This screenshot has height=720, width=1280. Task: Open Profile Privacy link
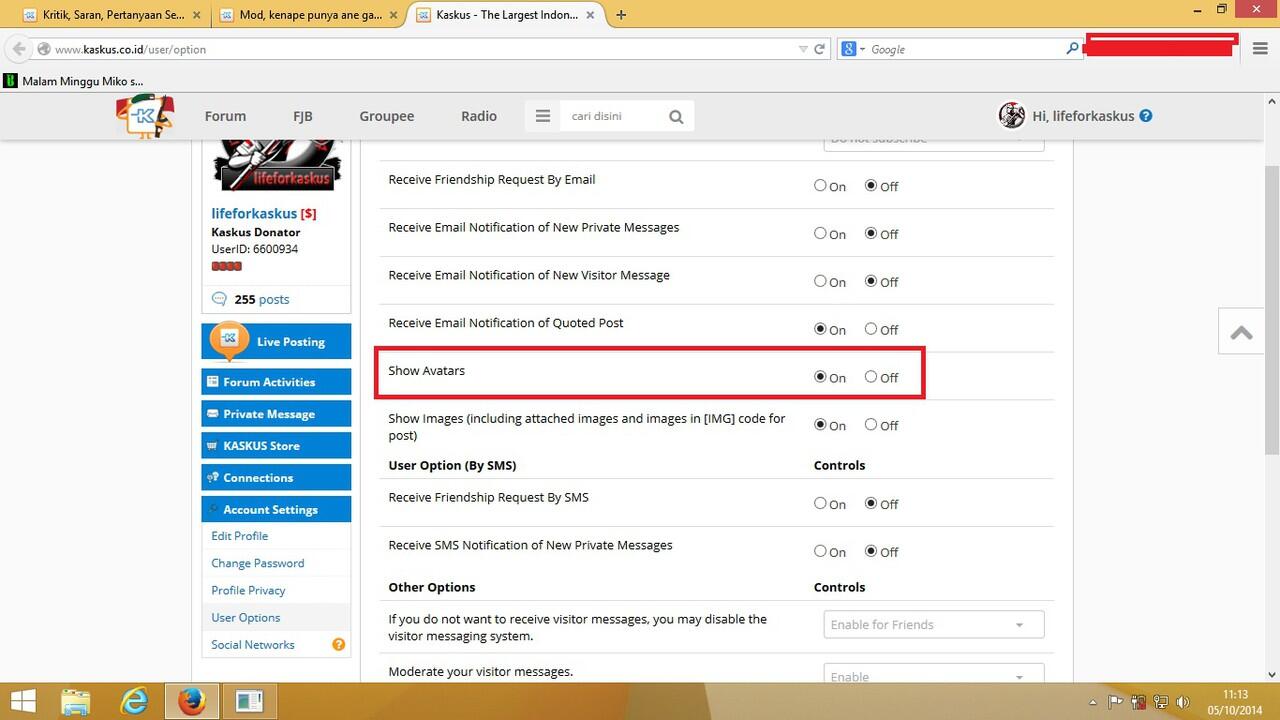pos(248,590)
